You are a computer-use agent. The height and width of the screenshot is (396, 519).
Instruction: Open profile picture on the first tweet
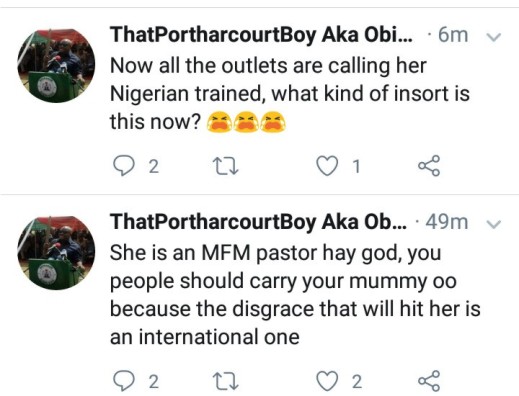56,66
